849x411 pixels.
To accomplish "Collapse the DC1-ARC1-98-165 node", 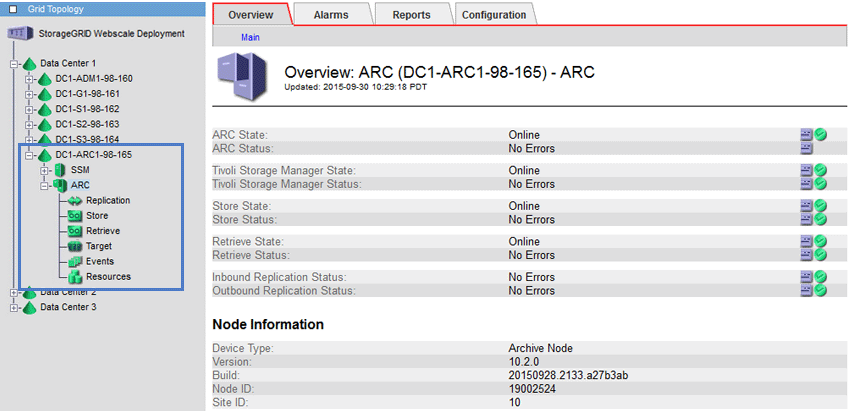I will 30,155.
